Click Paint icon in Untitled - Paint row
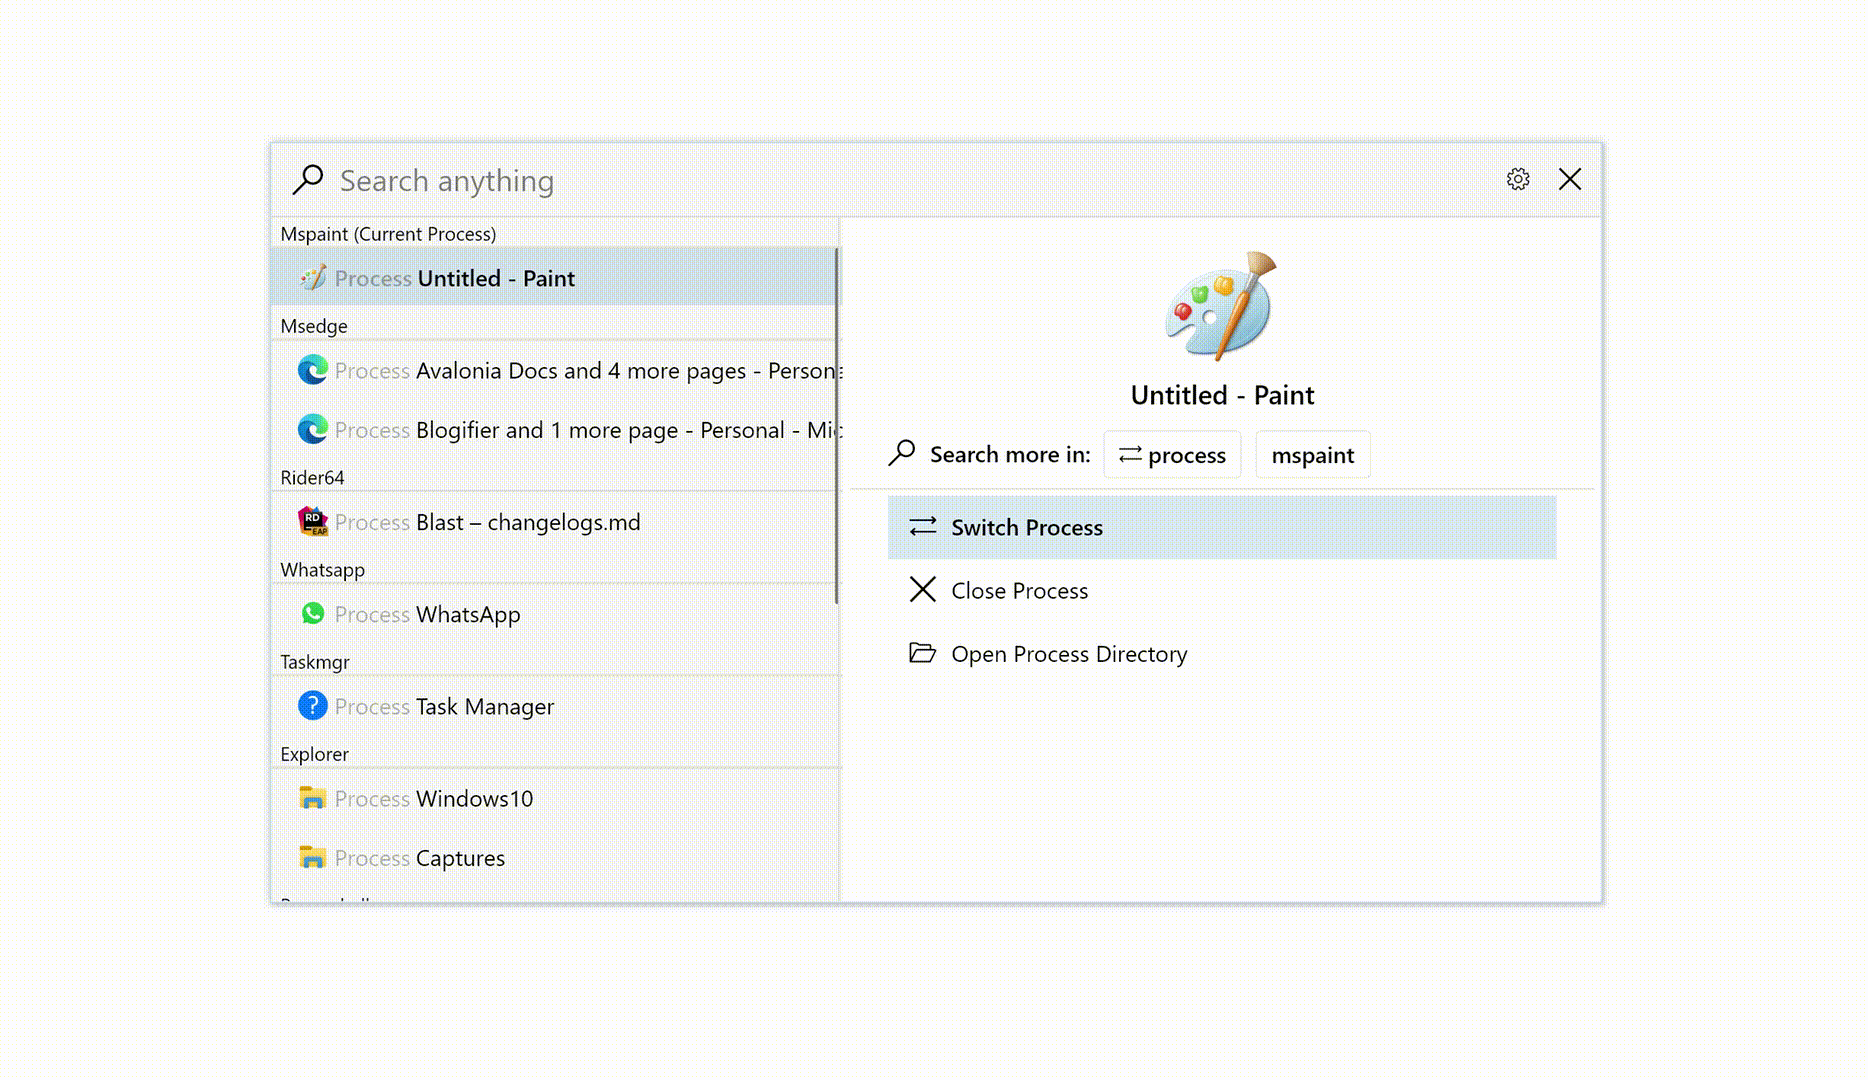Image resolution: width=1868 pixels, height=1080 pixels. click(313, 278)
